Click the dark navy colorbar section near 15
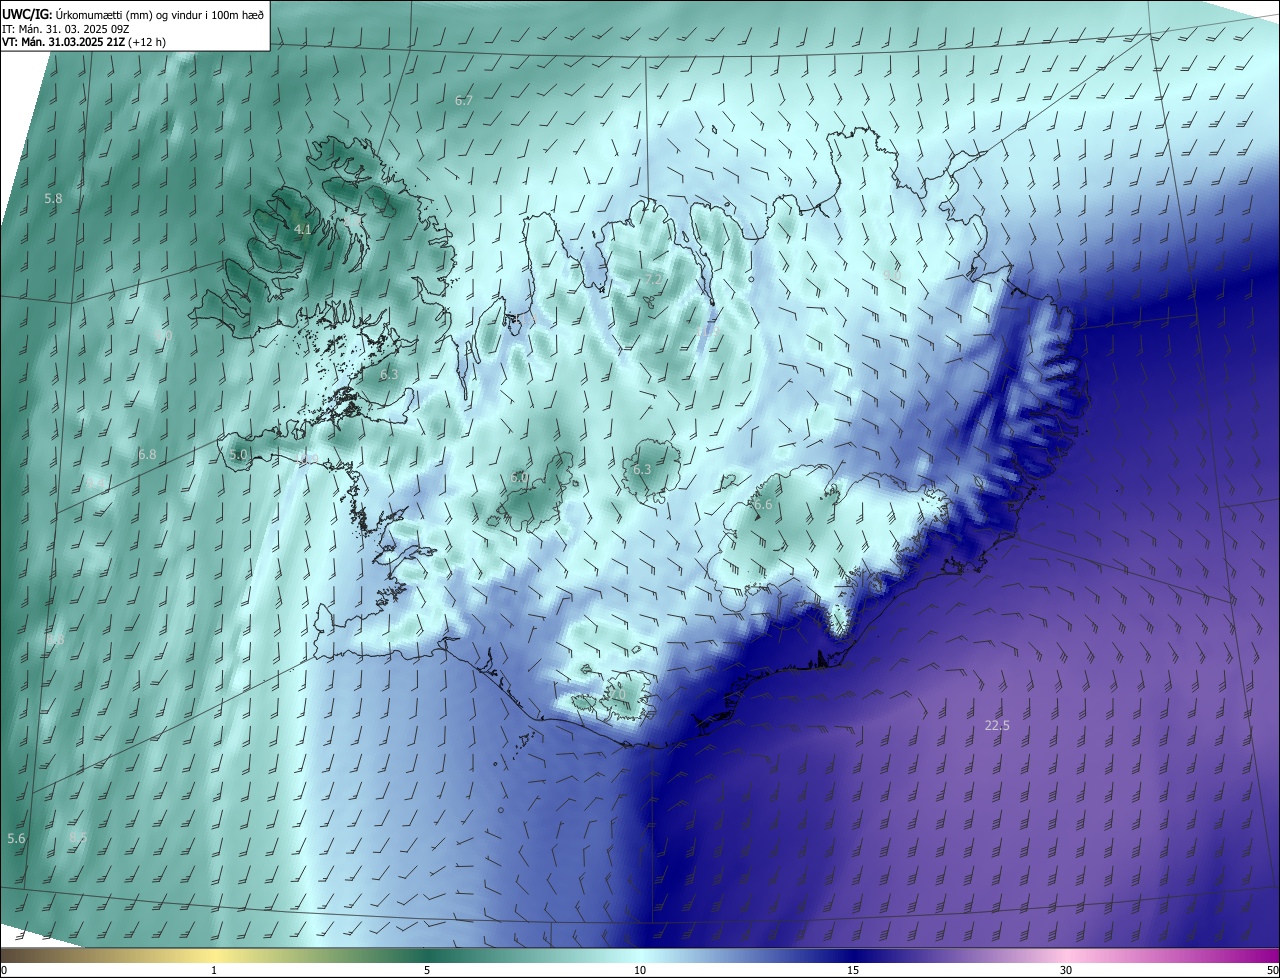 (x=853, y=956)
